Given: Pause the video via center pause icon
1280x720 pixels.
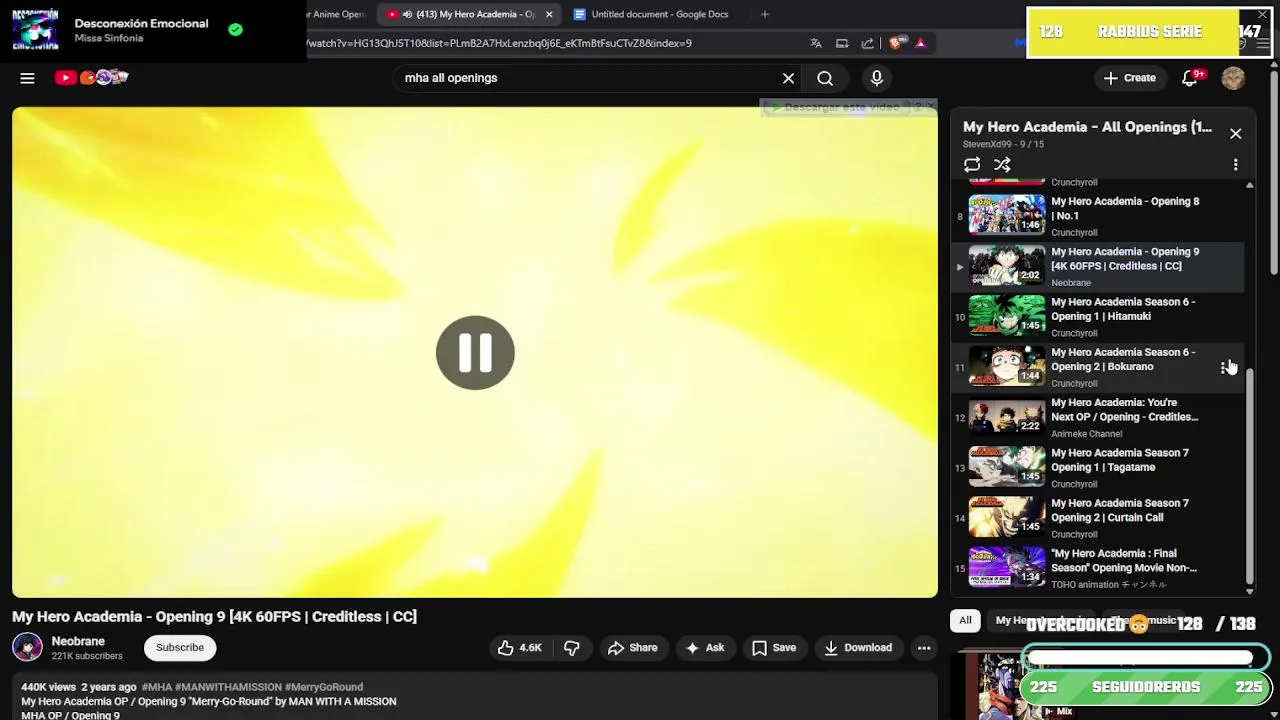Looking at the screenshot, I should click(475, 352).
